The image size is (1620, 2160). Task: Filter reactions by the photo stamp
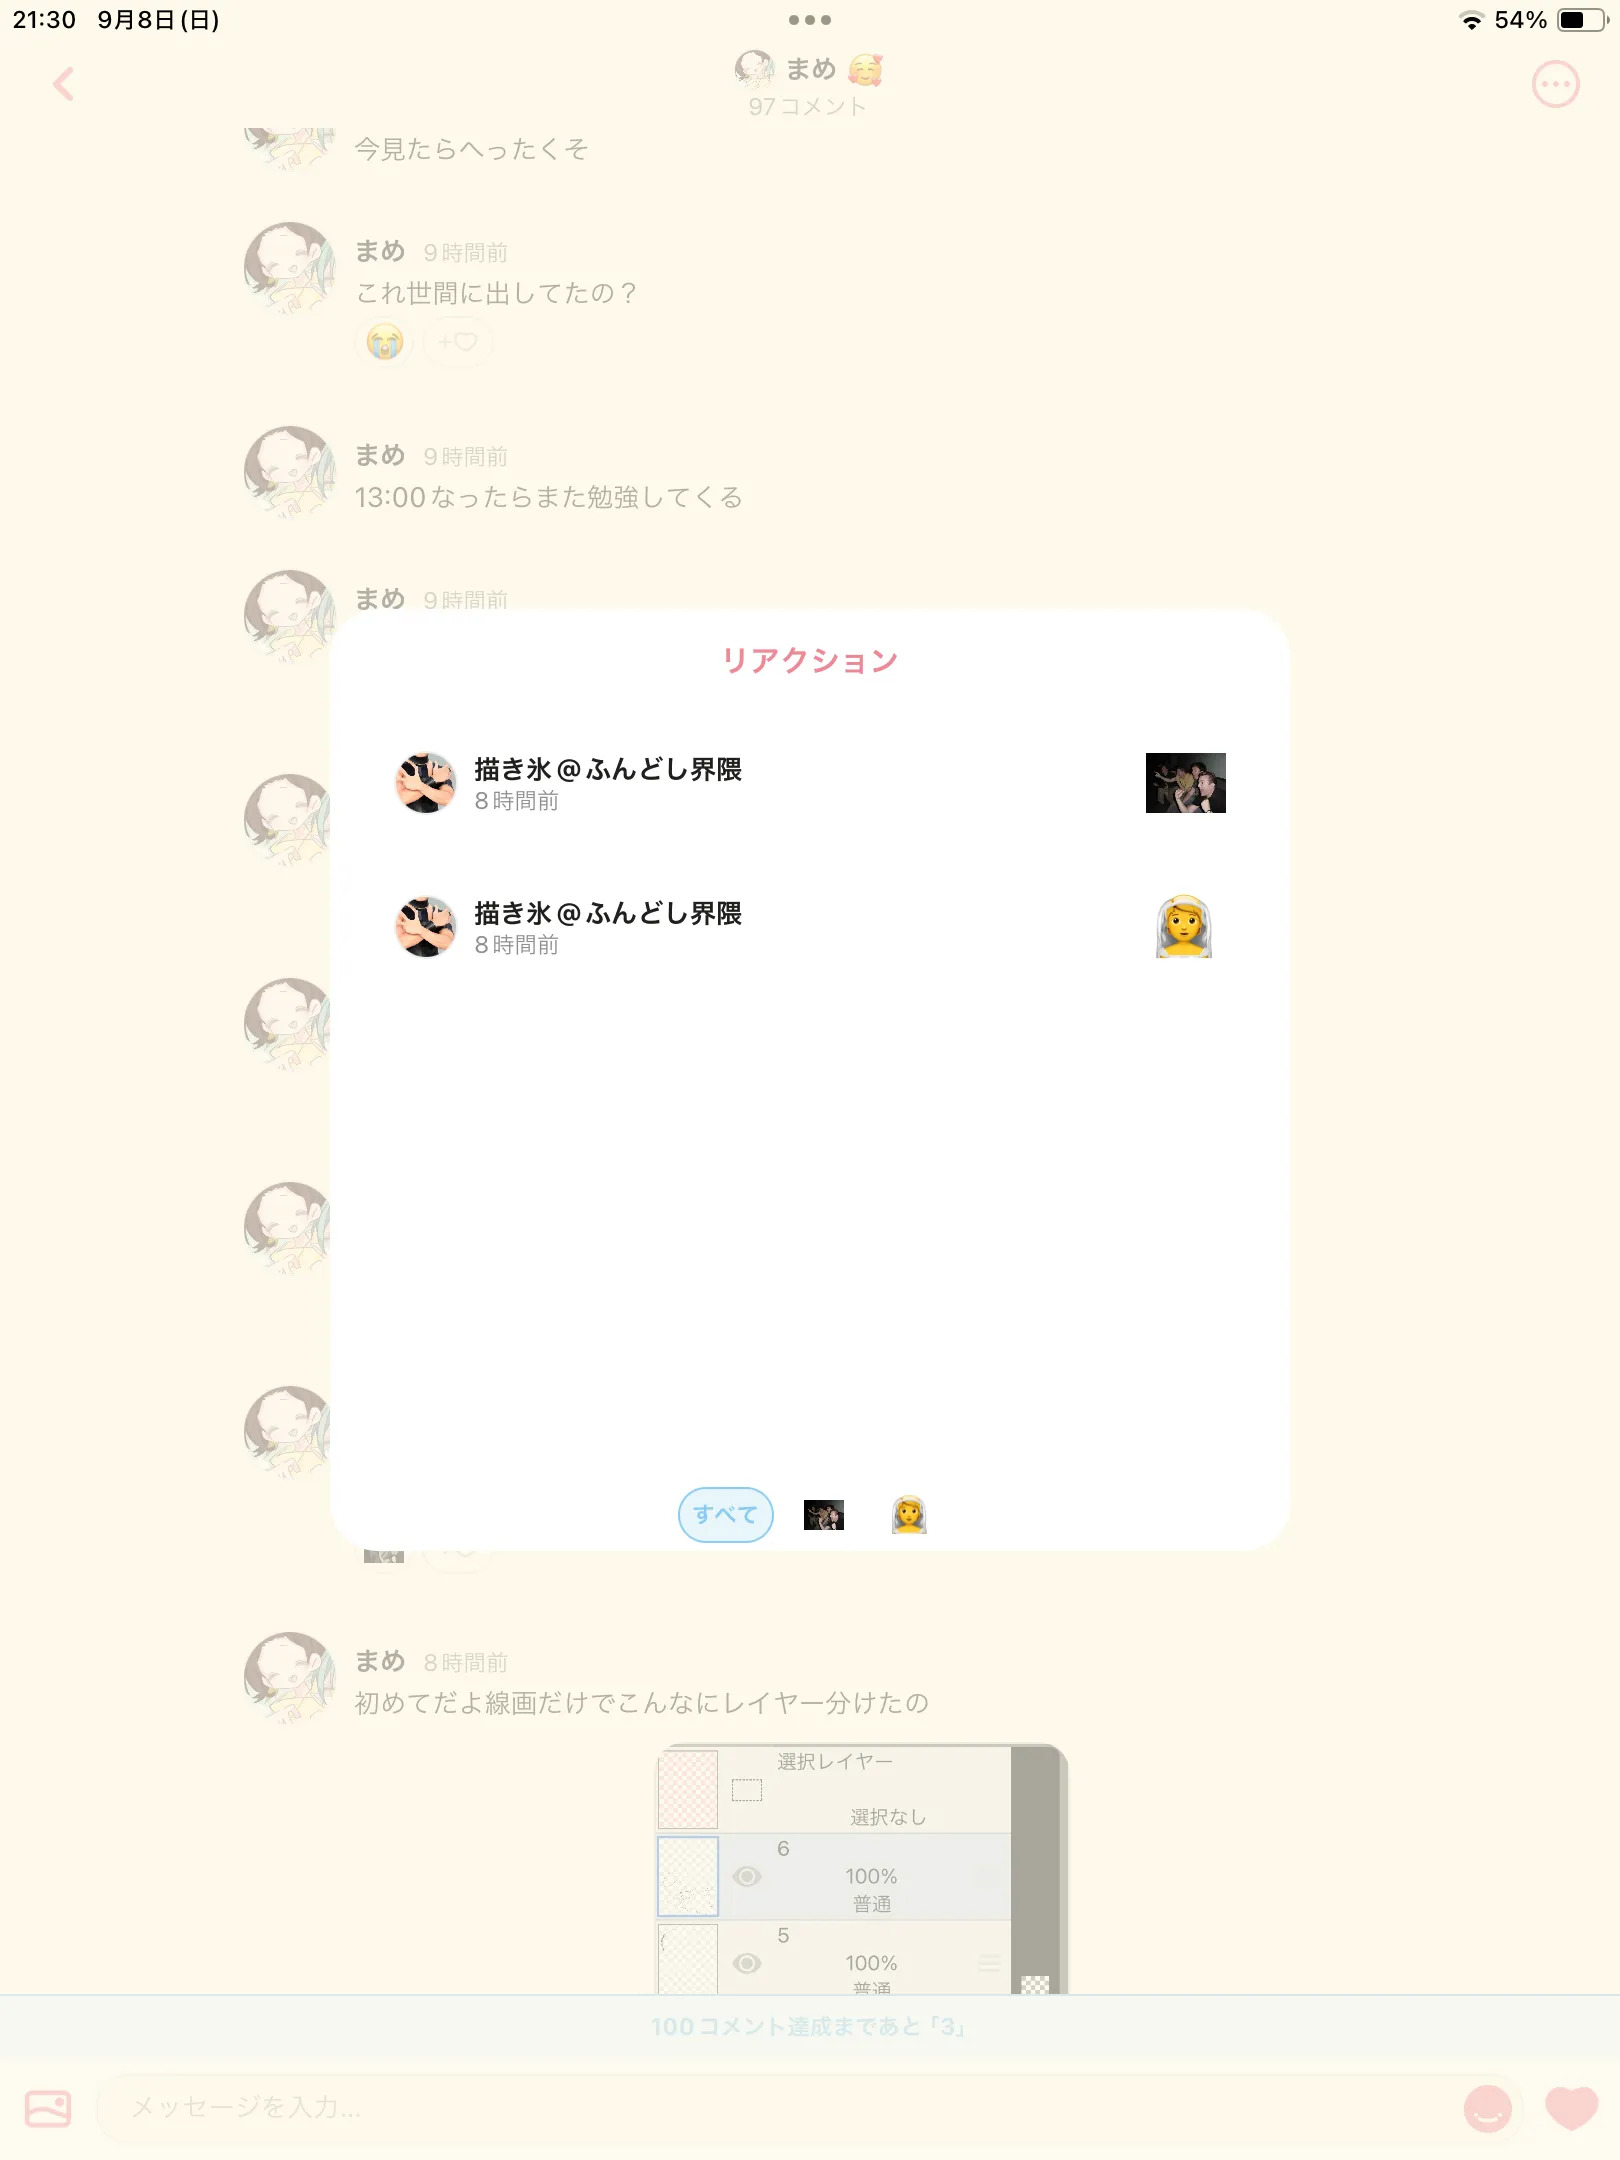tap(824, 1515)
